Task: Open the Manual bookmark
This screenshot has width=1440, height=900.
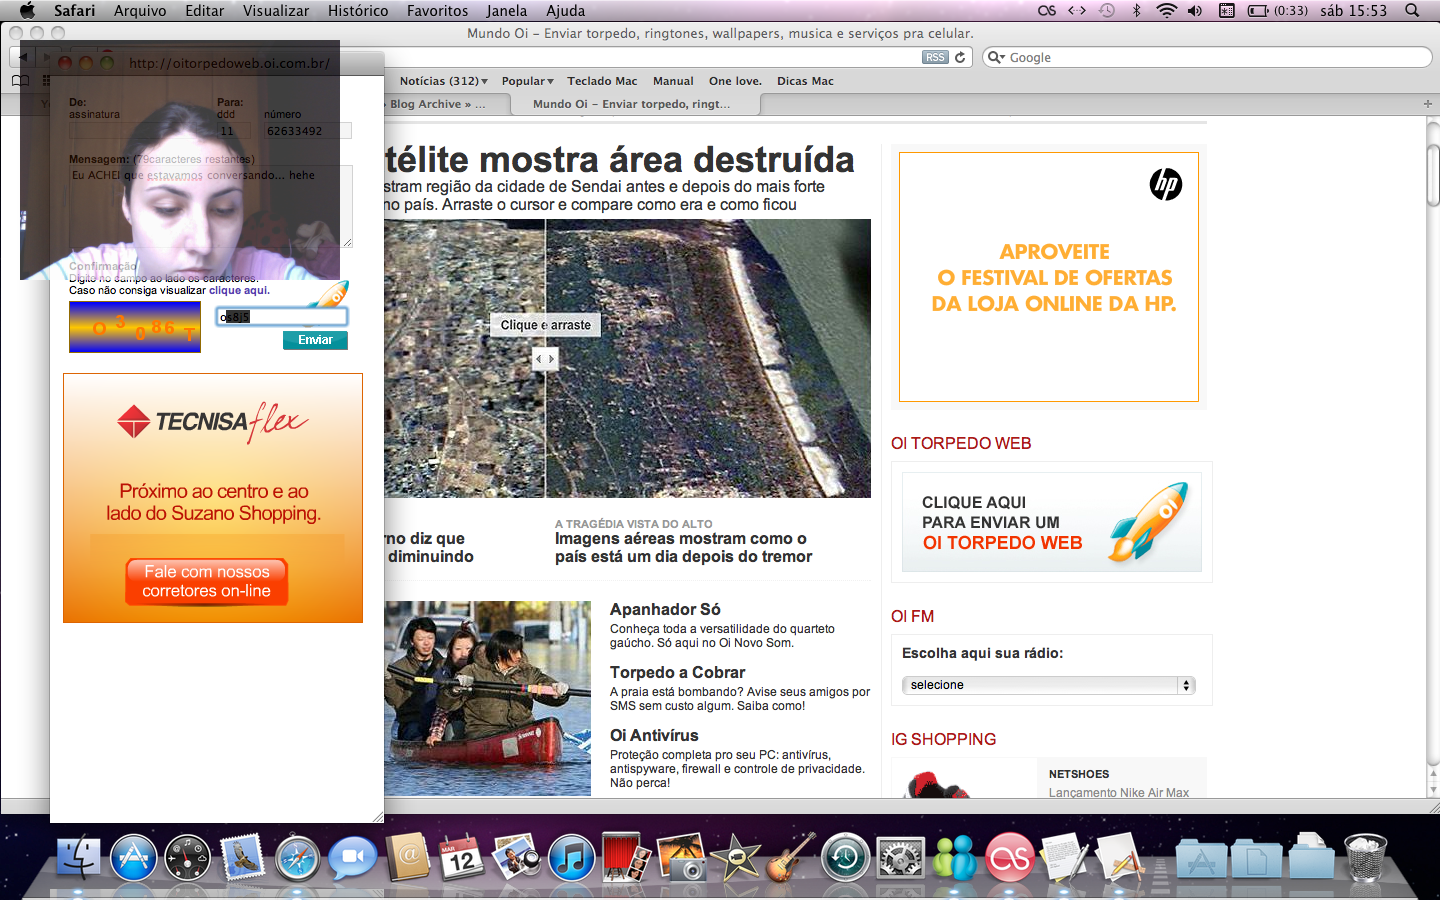Action: pyautogui.click(x=673, y=81)
